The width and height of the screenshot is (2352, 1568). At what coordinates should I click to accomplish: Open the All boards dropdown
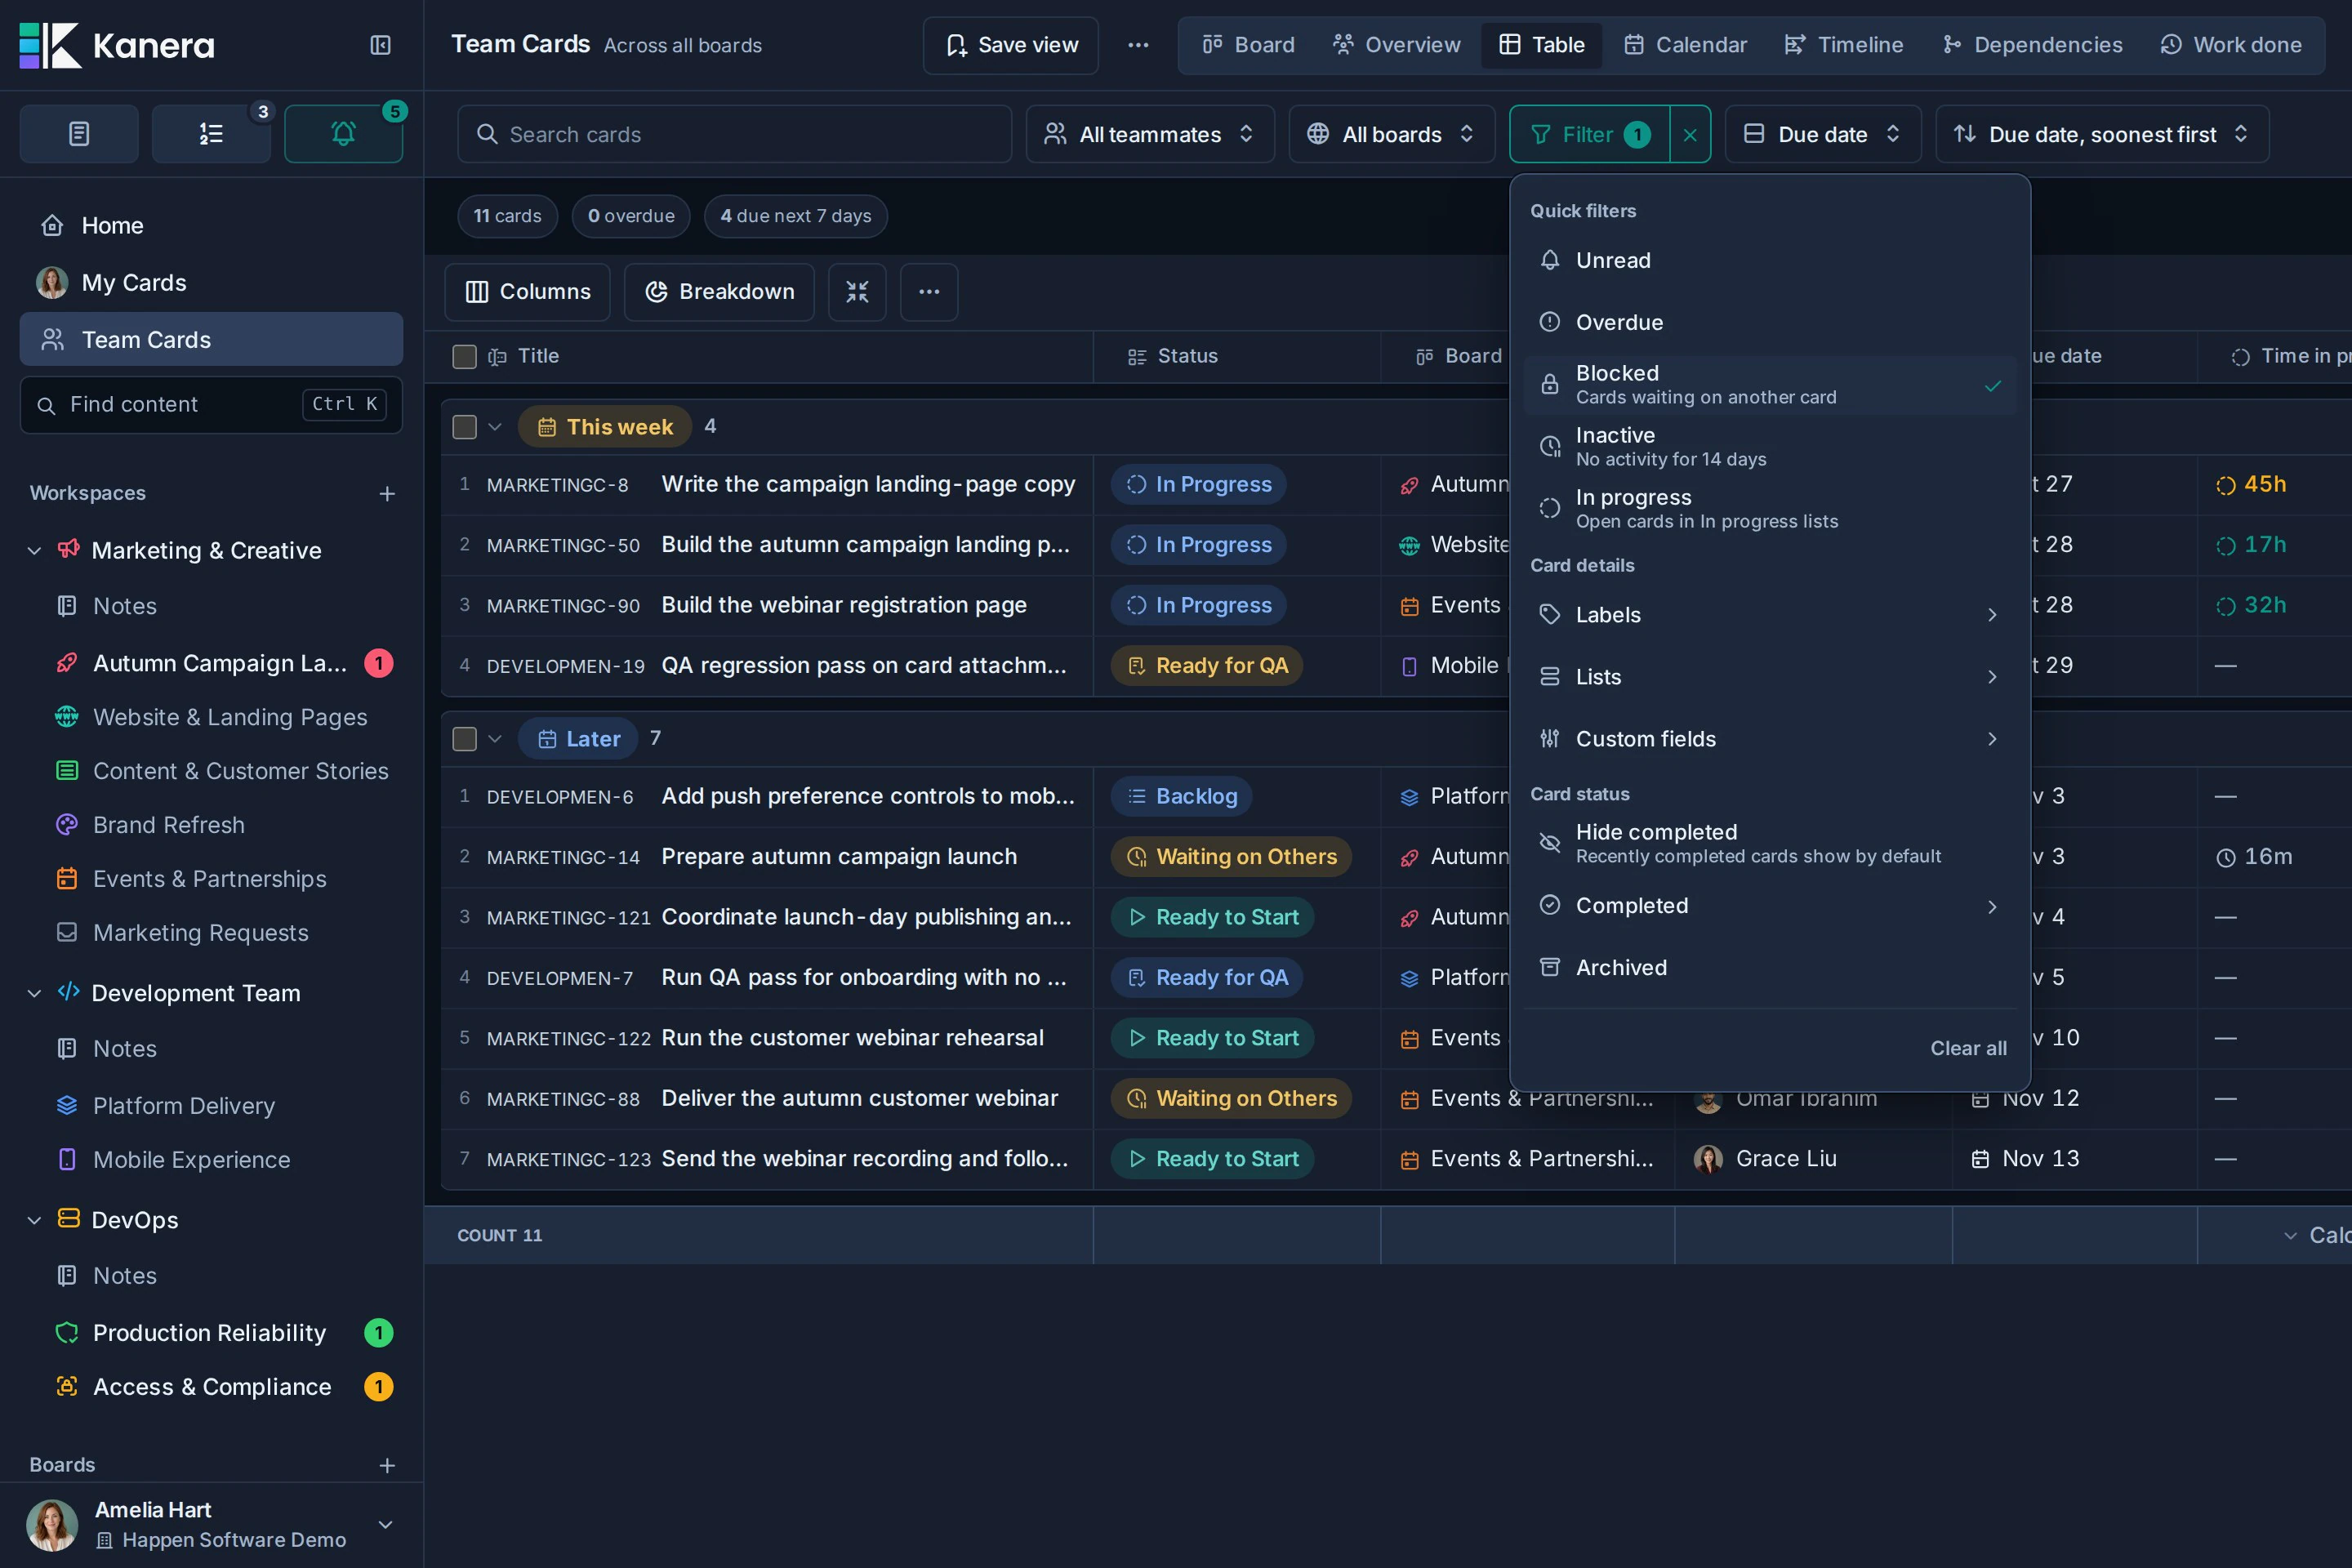point(1391,134)
